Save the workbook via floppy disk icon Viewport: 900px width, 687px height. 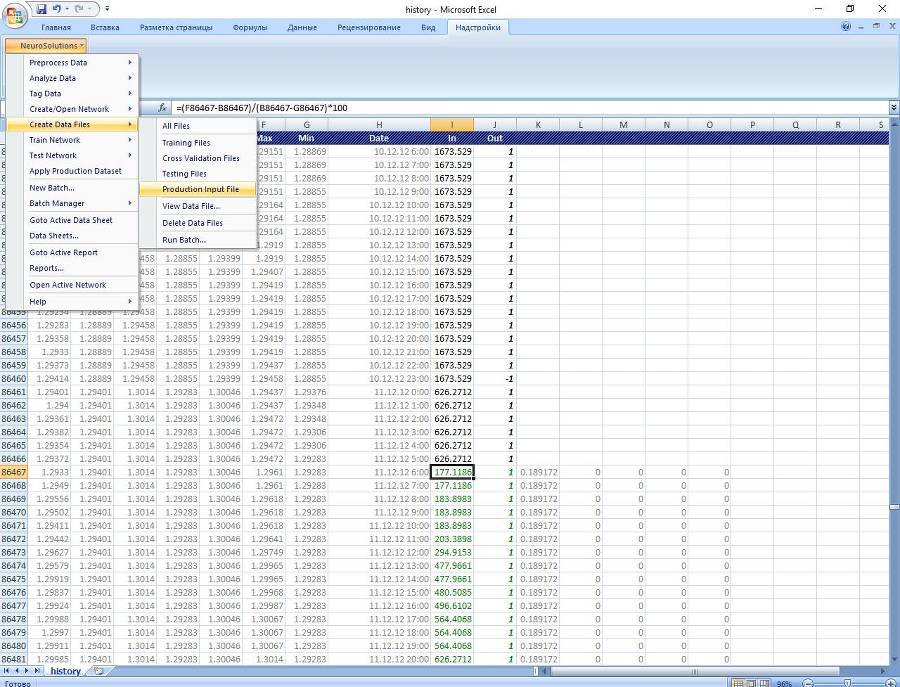click(x=41, y=9)
